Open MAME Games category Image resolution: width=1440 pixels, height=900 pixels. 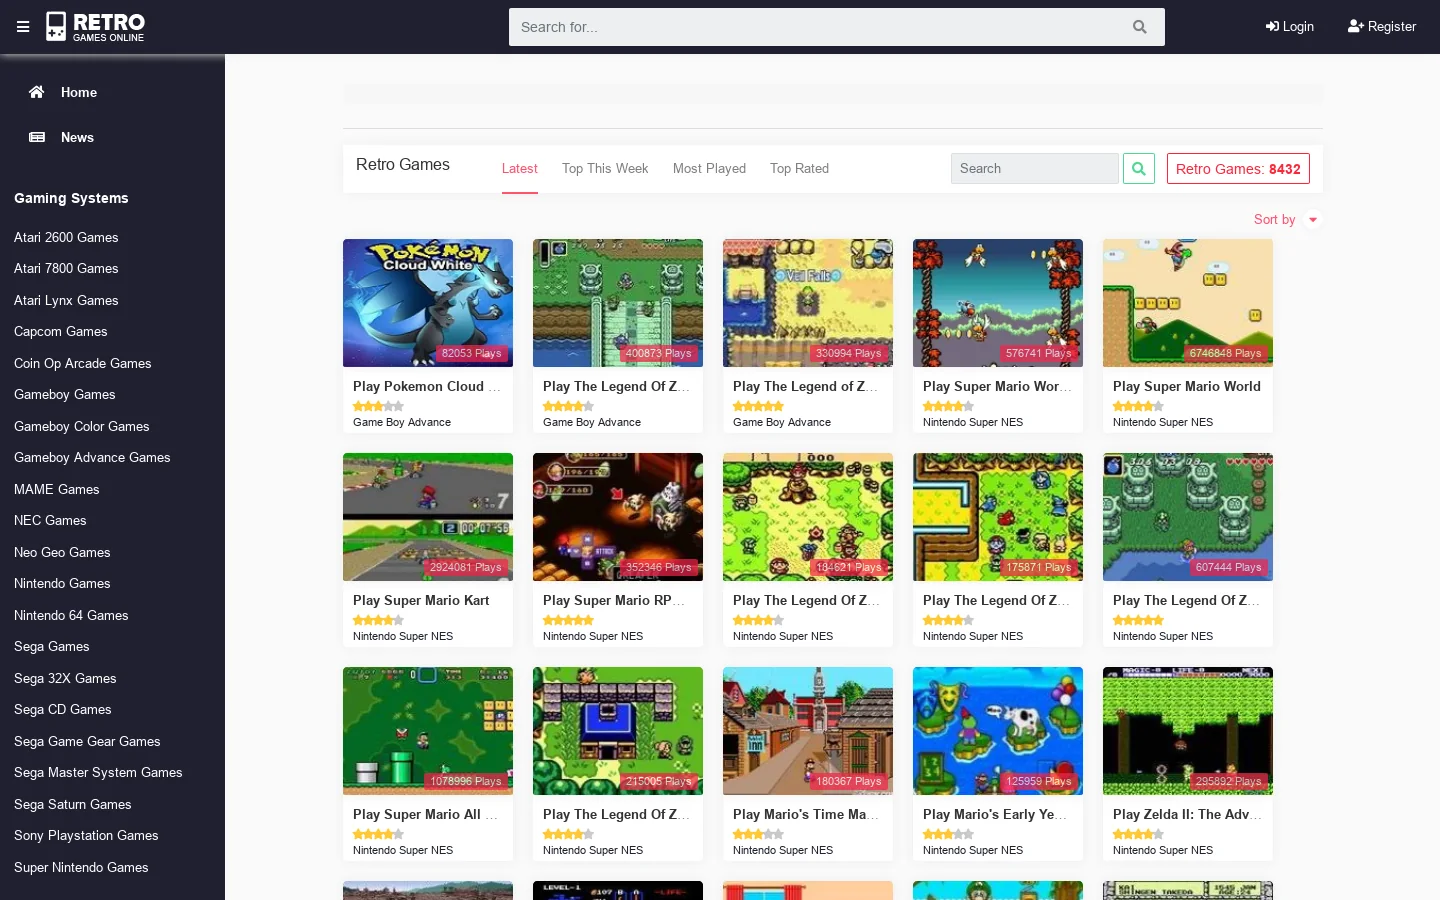point(57,489)
